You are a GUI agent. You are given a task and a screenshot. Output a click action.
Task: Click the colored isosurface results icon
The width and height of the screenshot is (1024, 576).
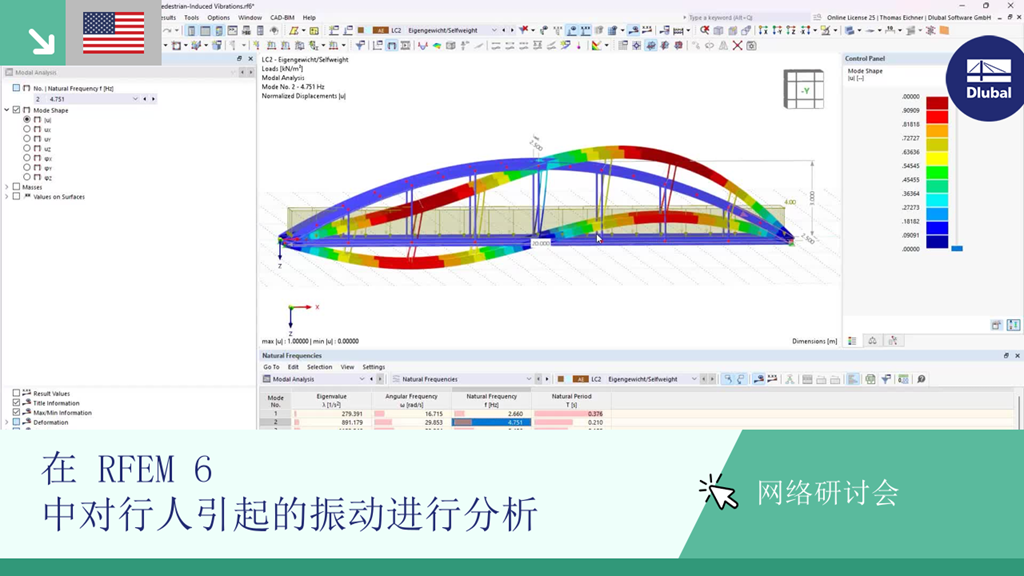(437, 46)
